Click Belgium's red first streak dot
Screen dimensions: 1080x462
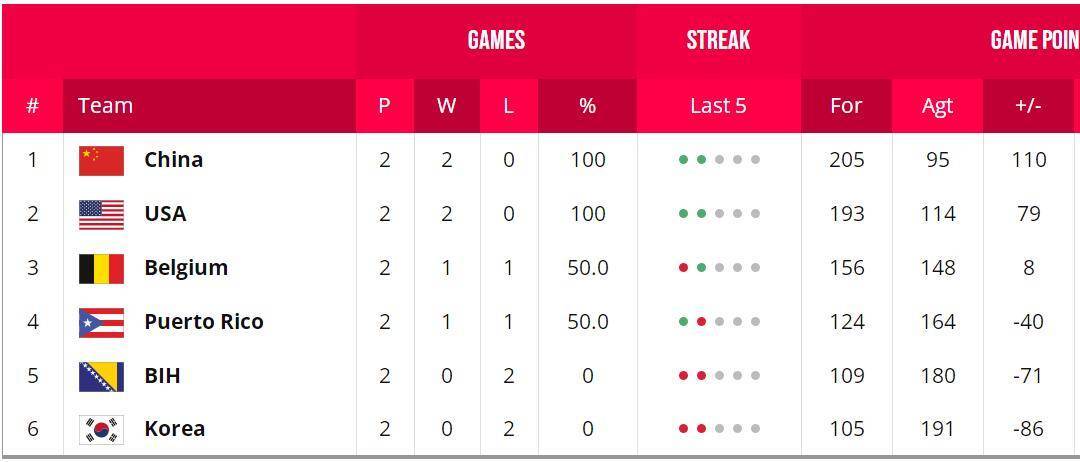click(683, 268)
